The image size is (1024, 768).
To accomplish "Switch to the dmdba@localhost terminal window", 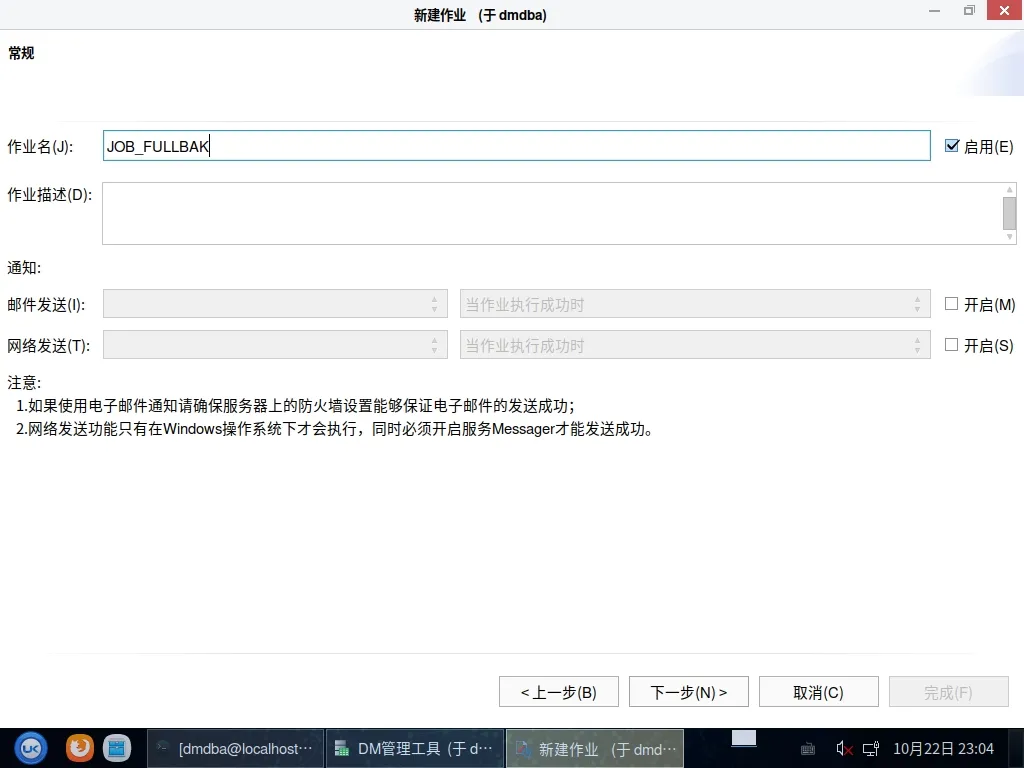I will point(236,748).
